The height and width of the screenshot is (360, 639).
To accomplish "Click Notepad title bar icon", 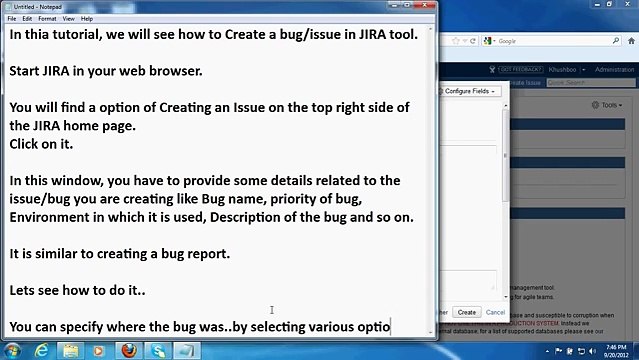I will point(8,7).
